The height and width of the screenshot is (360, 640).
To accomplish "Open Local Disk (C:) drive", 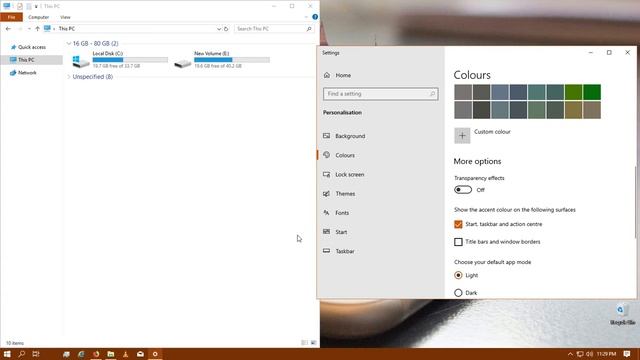I will coord(119,60).
